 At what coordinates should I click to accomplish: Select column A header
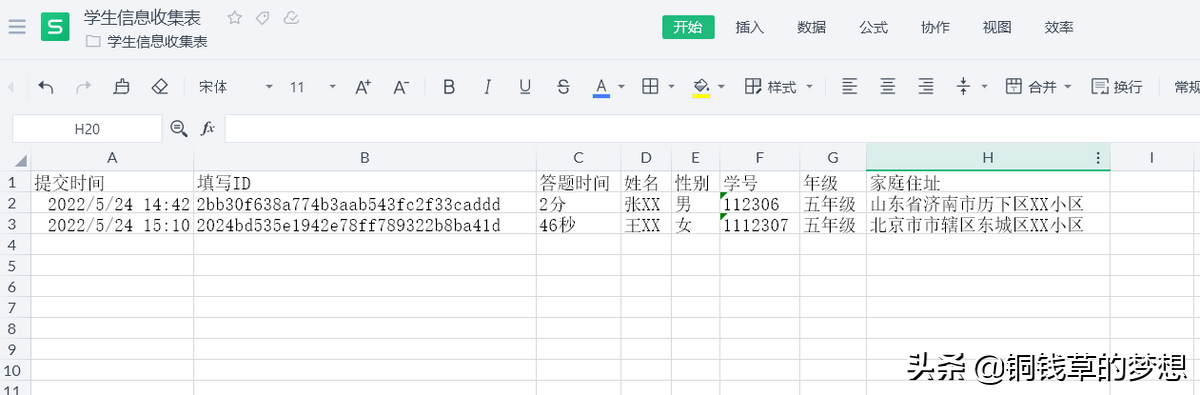click(x=112, y=158)
